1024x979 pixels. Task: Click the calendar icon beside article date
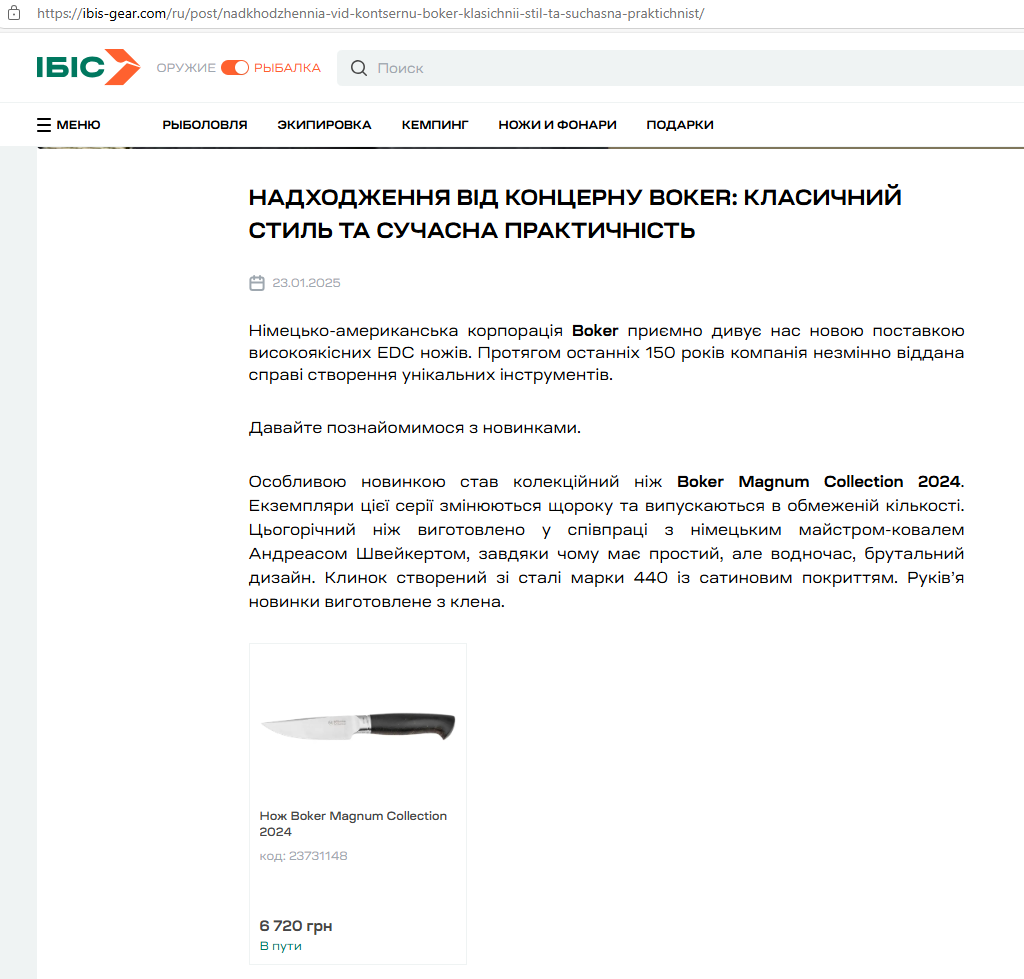pos(257,283)
